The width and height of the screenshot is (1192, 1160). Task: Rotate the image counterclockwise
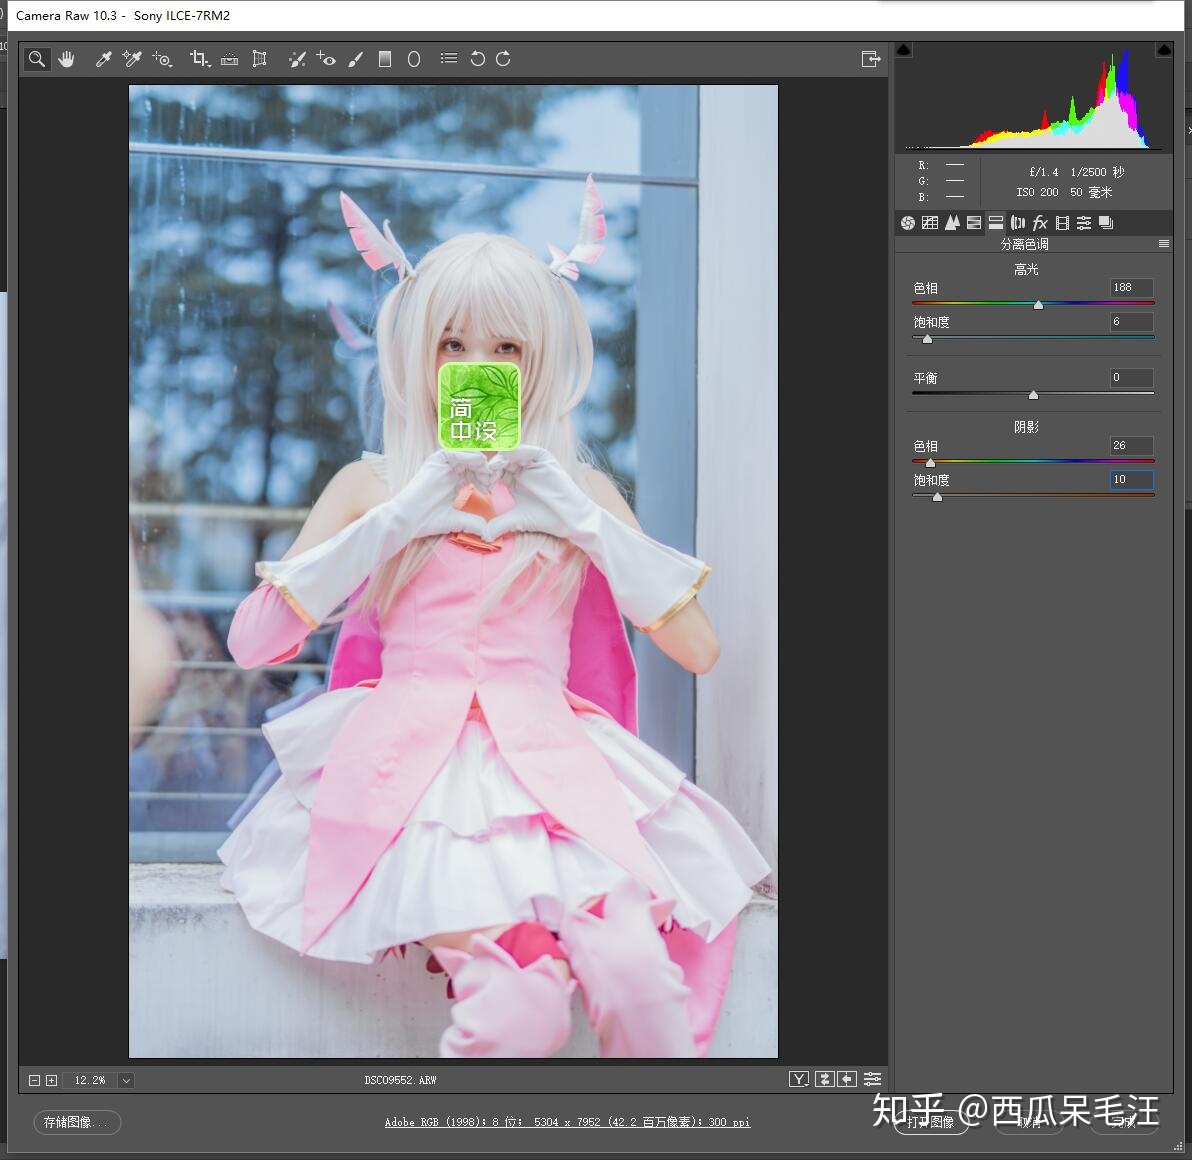coord(477,59)
